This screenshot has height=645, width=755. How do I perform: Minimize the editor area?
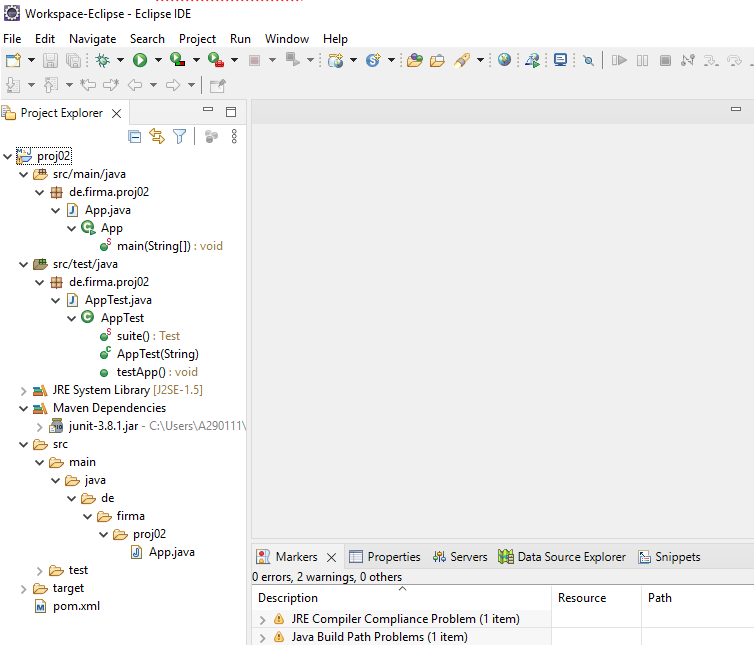tap(736, 109)
